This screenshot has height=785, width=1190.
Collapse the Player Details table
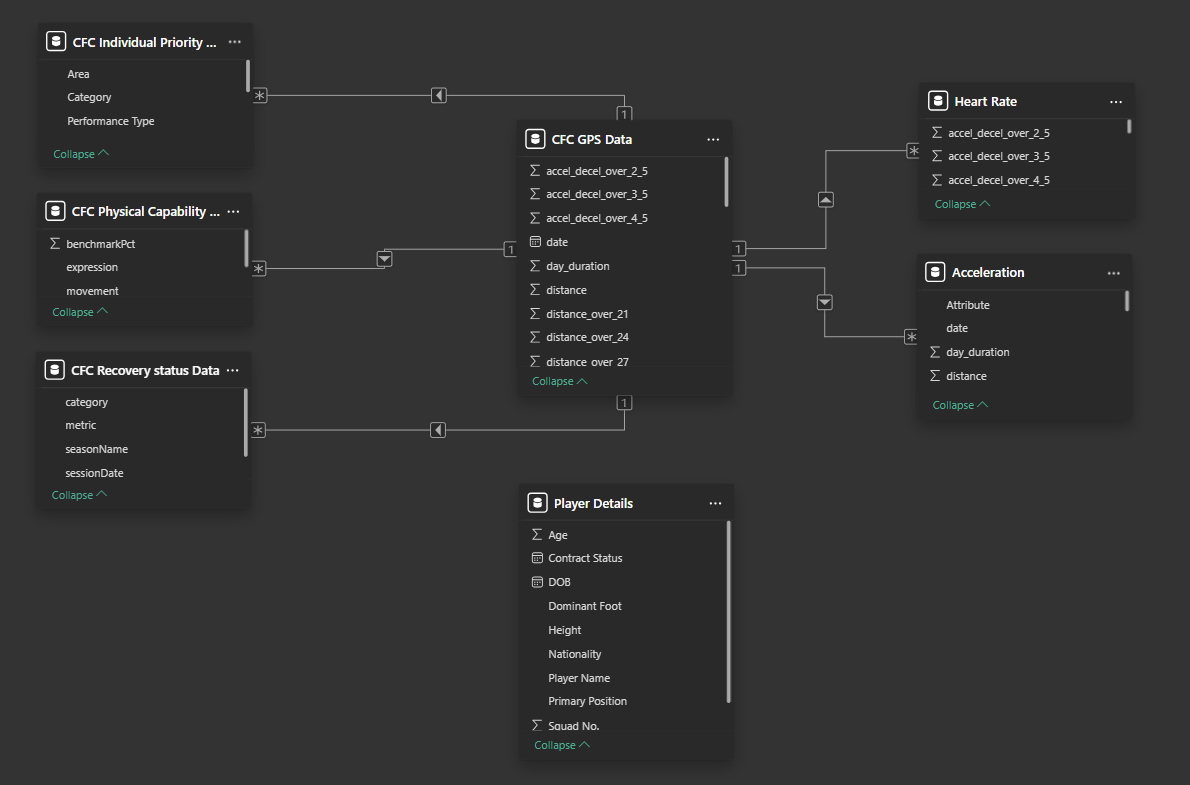[x=562, y=746]
